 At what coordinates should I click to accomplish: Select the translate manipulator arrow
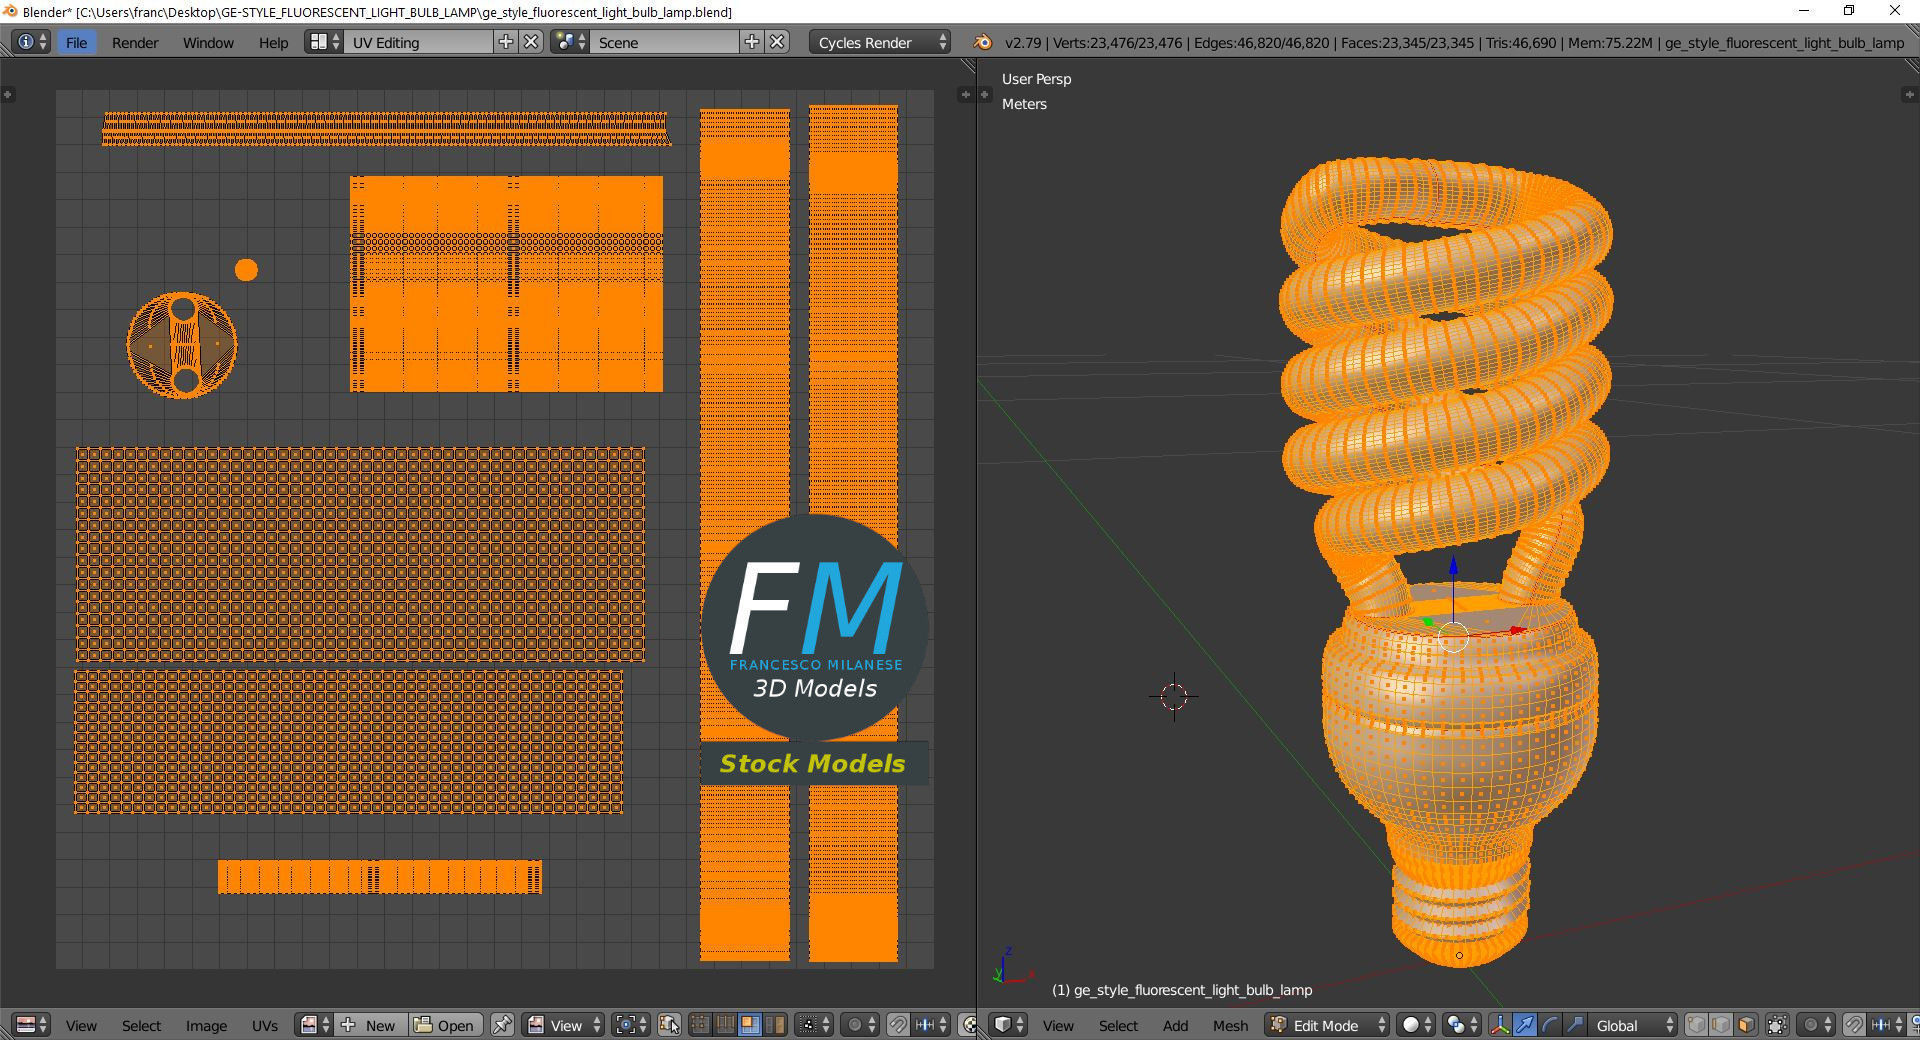pyautogui.click(x=1525, y=1025)
